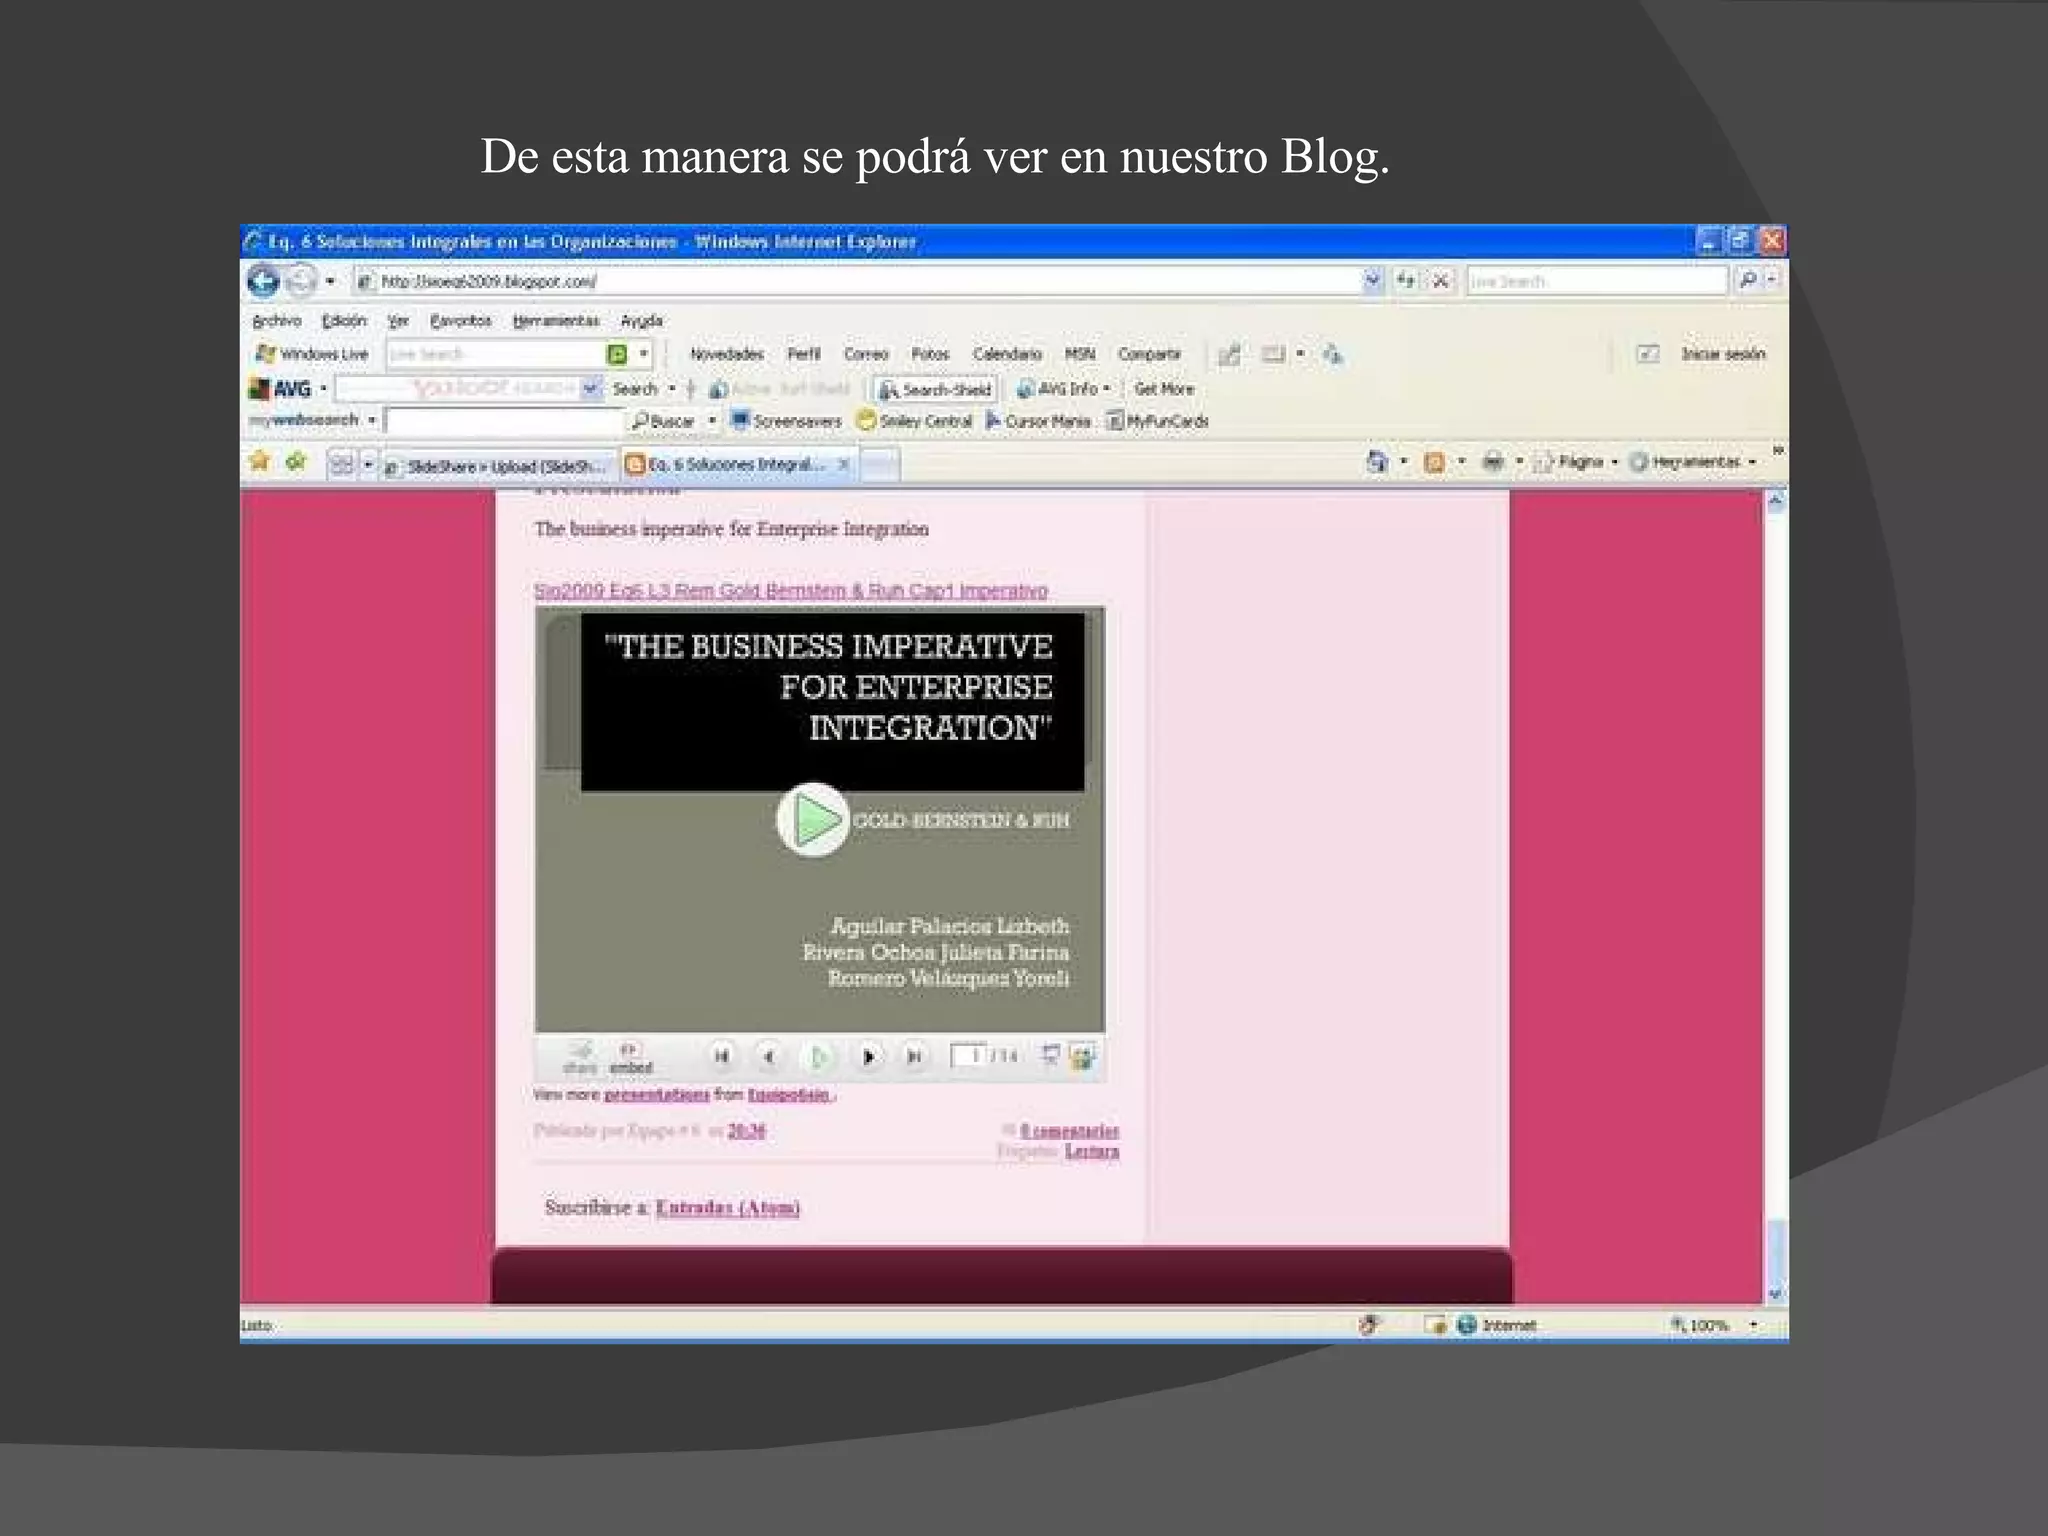Viewport: 2048px width, 1536px height.
Task: Click the AVG Search button
Action: 636,389
